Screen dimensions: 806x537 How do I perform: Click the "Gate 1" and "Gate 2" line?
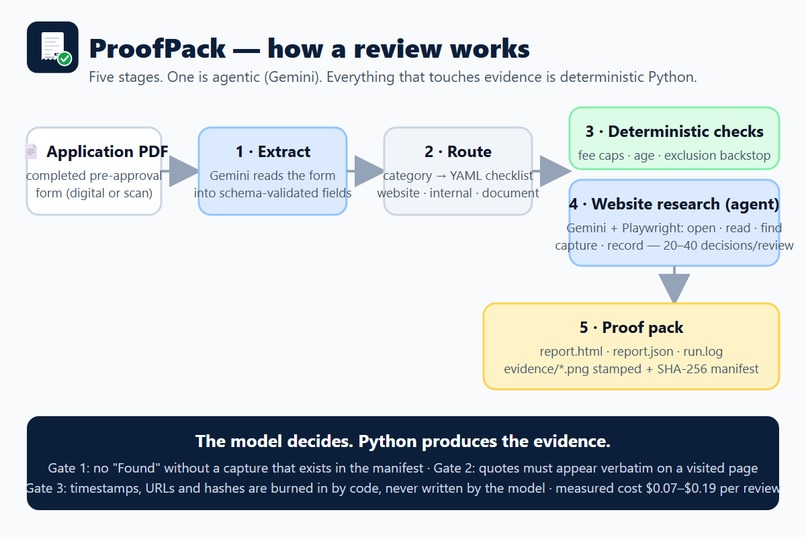click(x=403, y=468)
